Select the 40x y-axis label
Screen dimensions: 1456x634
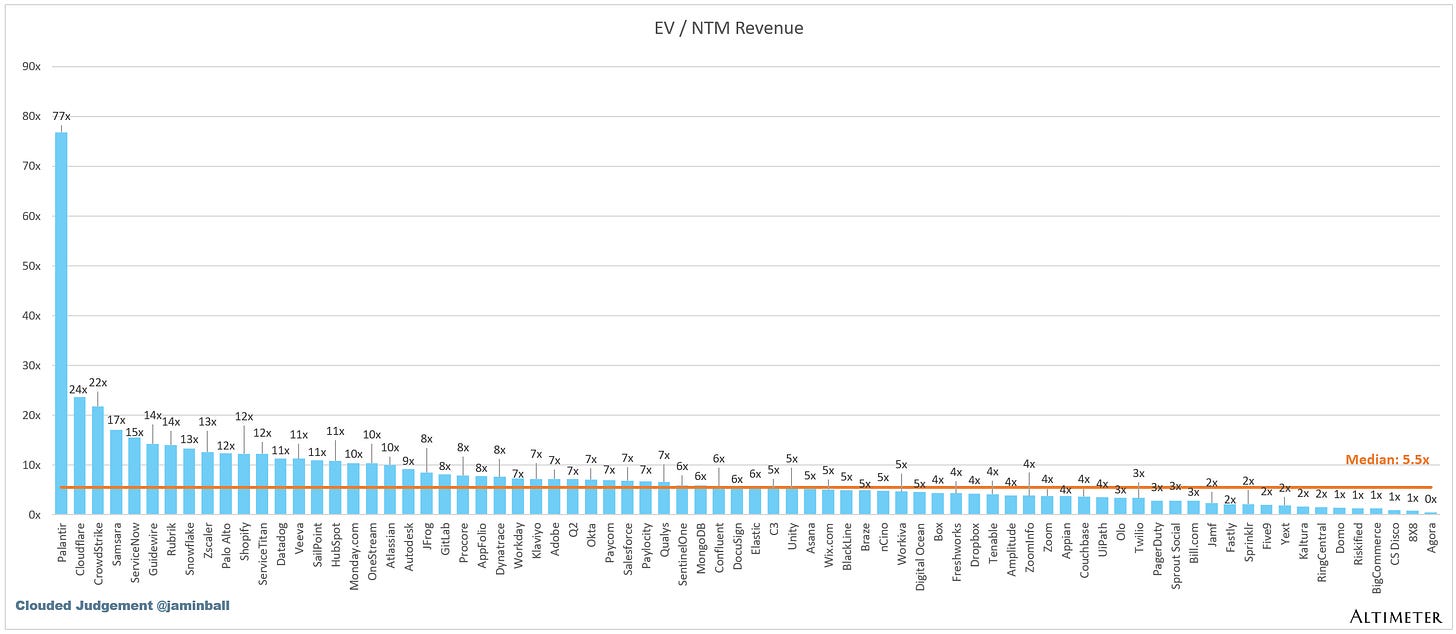[x=31, y=315]
